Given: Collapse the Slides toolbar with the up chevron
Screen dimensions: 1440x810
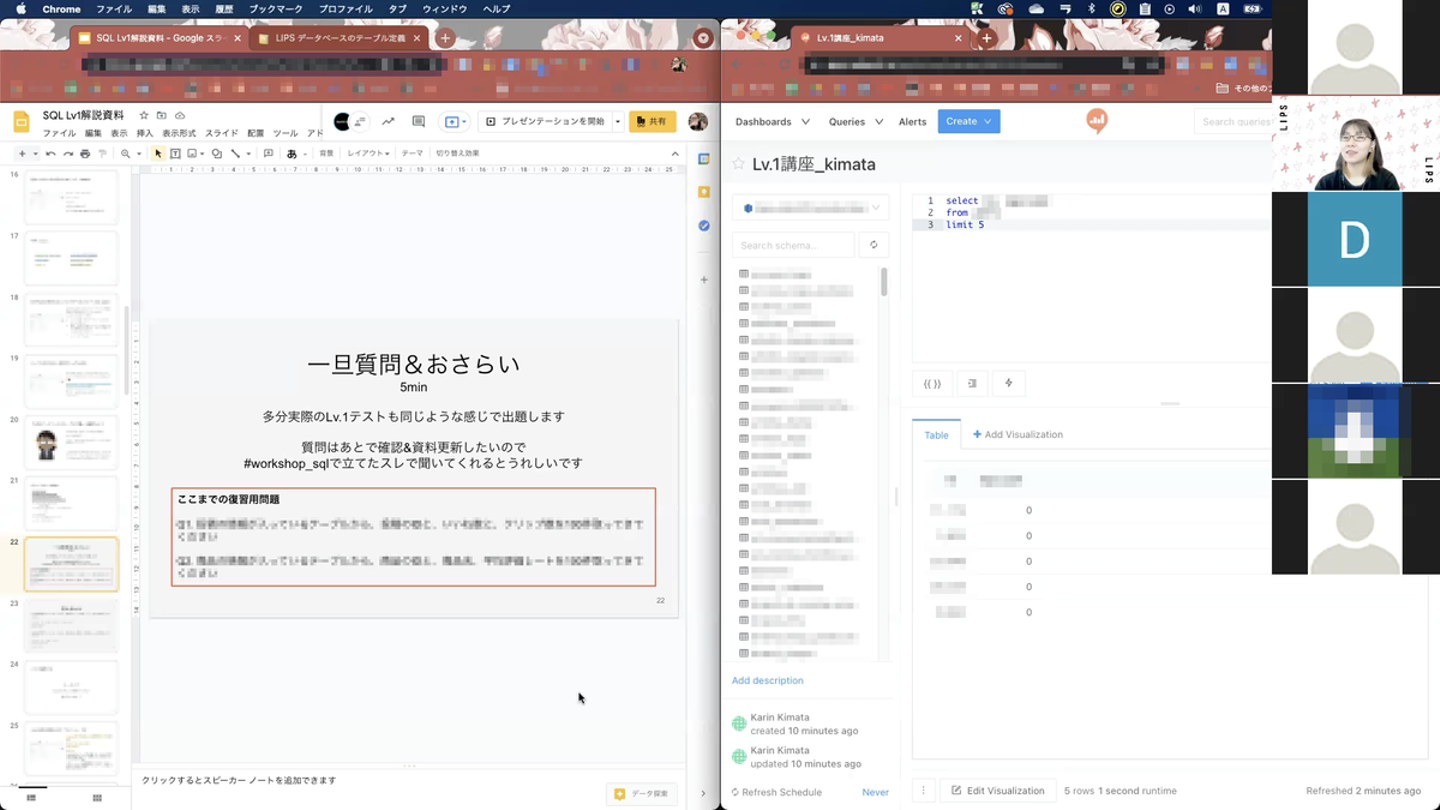Looking at the screenshot, I should point(675,154).
